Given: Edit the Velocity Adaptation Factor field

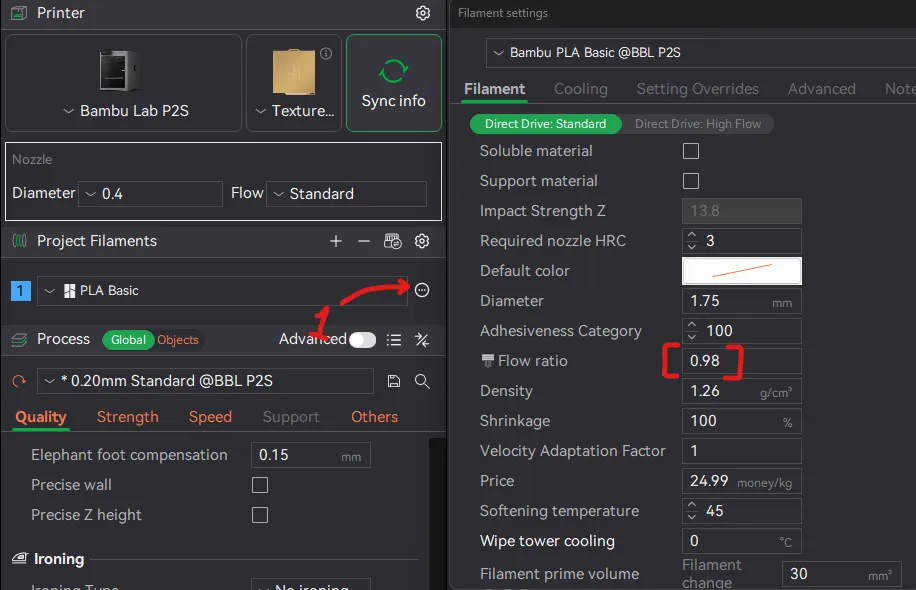Looking at the screenshot, I should click(x=741, y=451).
